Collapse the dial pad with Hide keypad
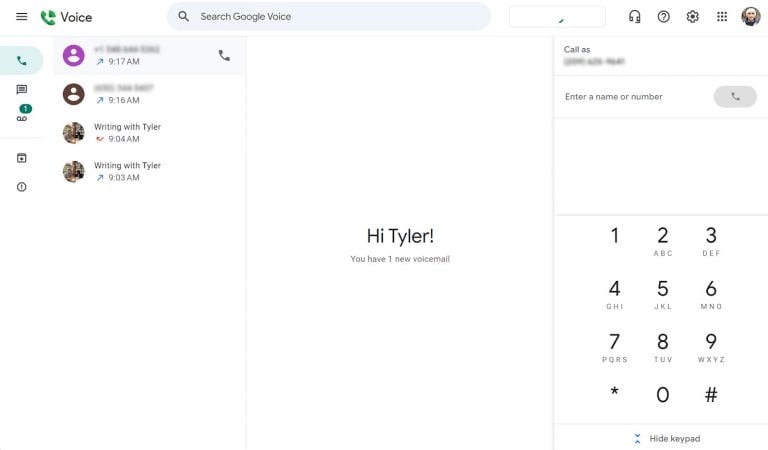This screenshot has width=768, height=450. click(666, 439)
